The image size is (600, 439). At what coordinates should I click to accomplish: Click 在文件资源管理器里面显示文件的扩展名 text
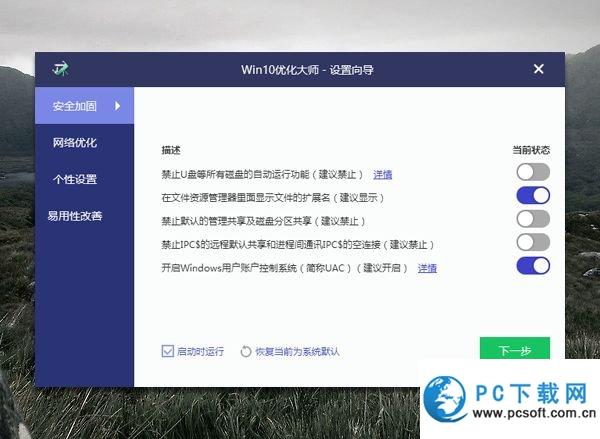273,198
